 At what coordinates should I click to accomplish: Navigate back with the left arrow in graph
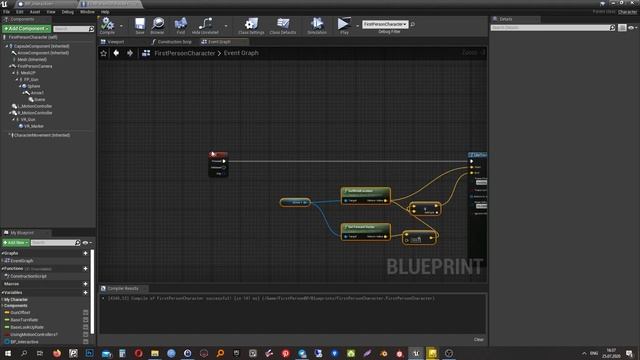tap(116, 53)
